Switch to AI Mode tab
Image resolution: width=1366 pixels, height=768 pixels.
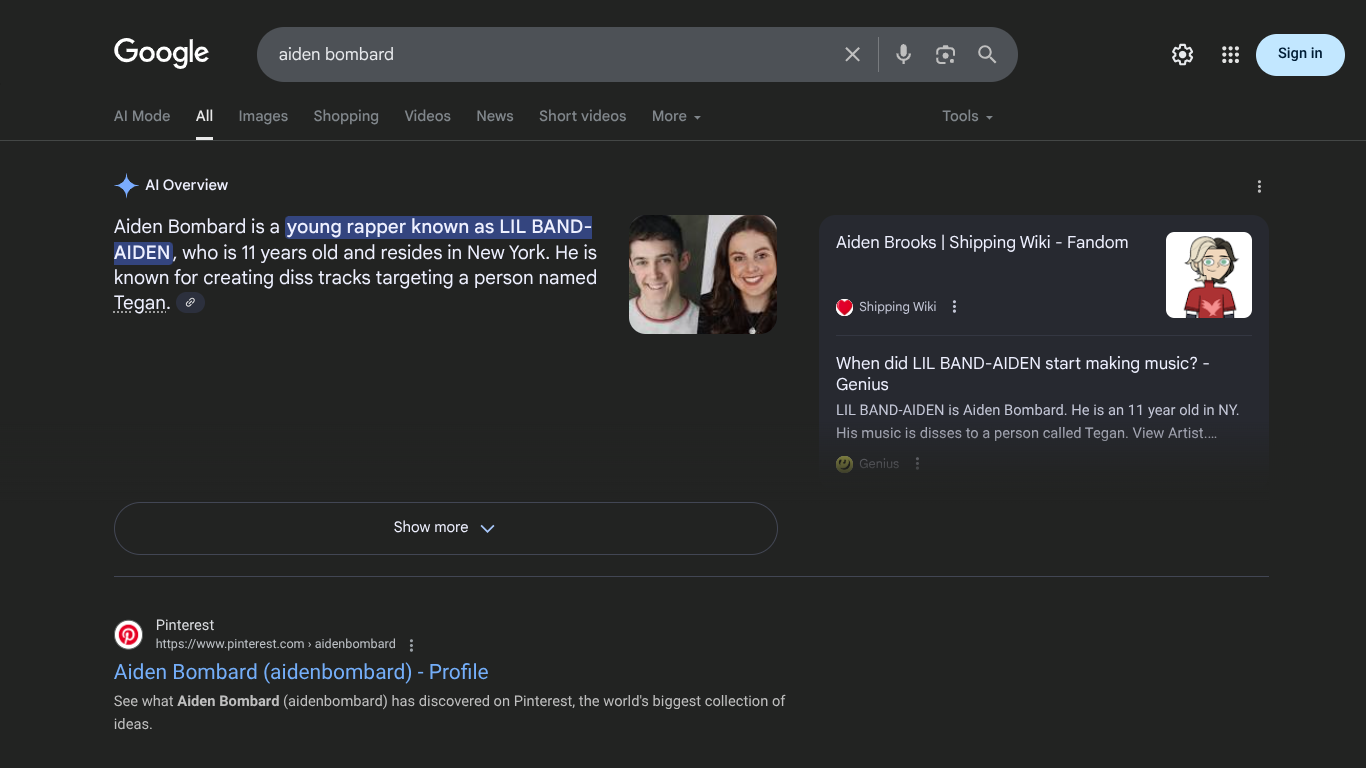142,116
